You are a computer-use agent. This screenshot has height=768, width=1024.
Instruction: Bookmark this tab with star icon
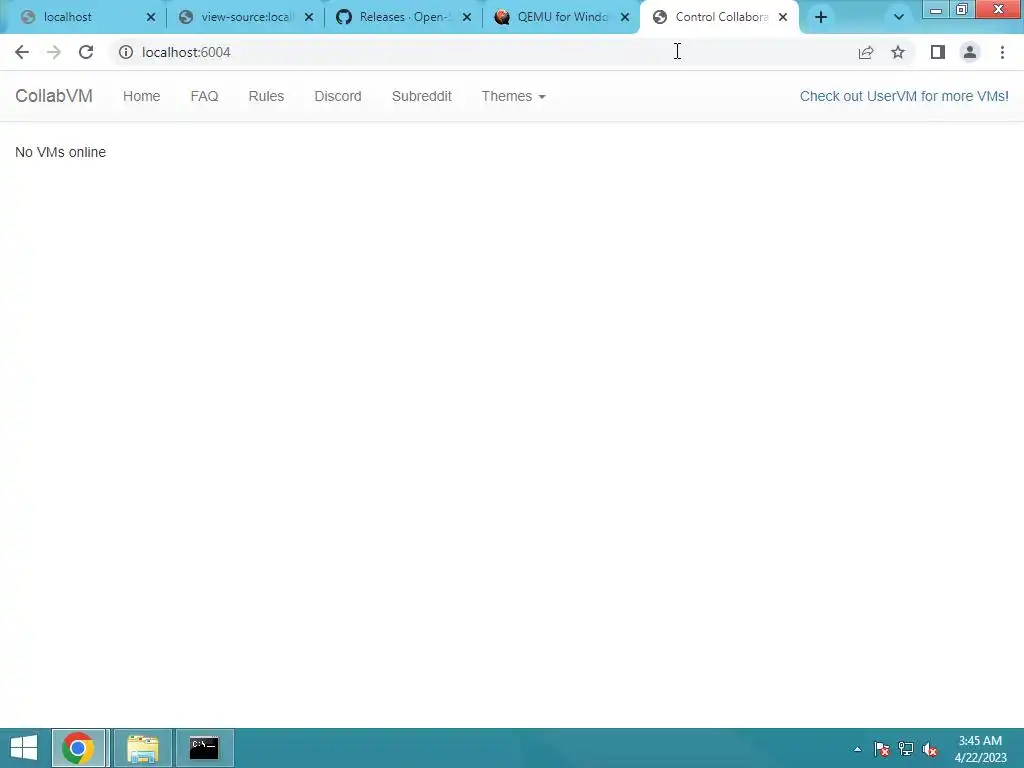click(898, 52)
